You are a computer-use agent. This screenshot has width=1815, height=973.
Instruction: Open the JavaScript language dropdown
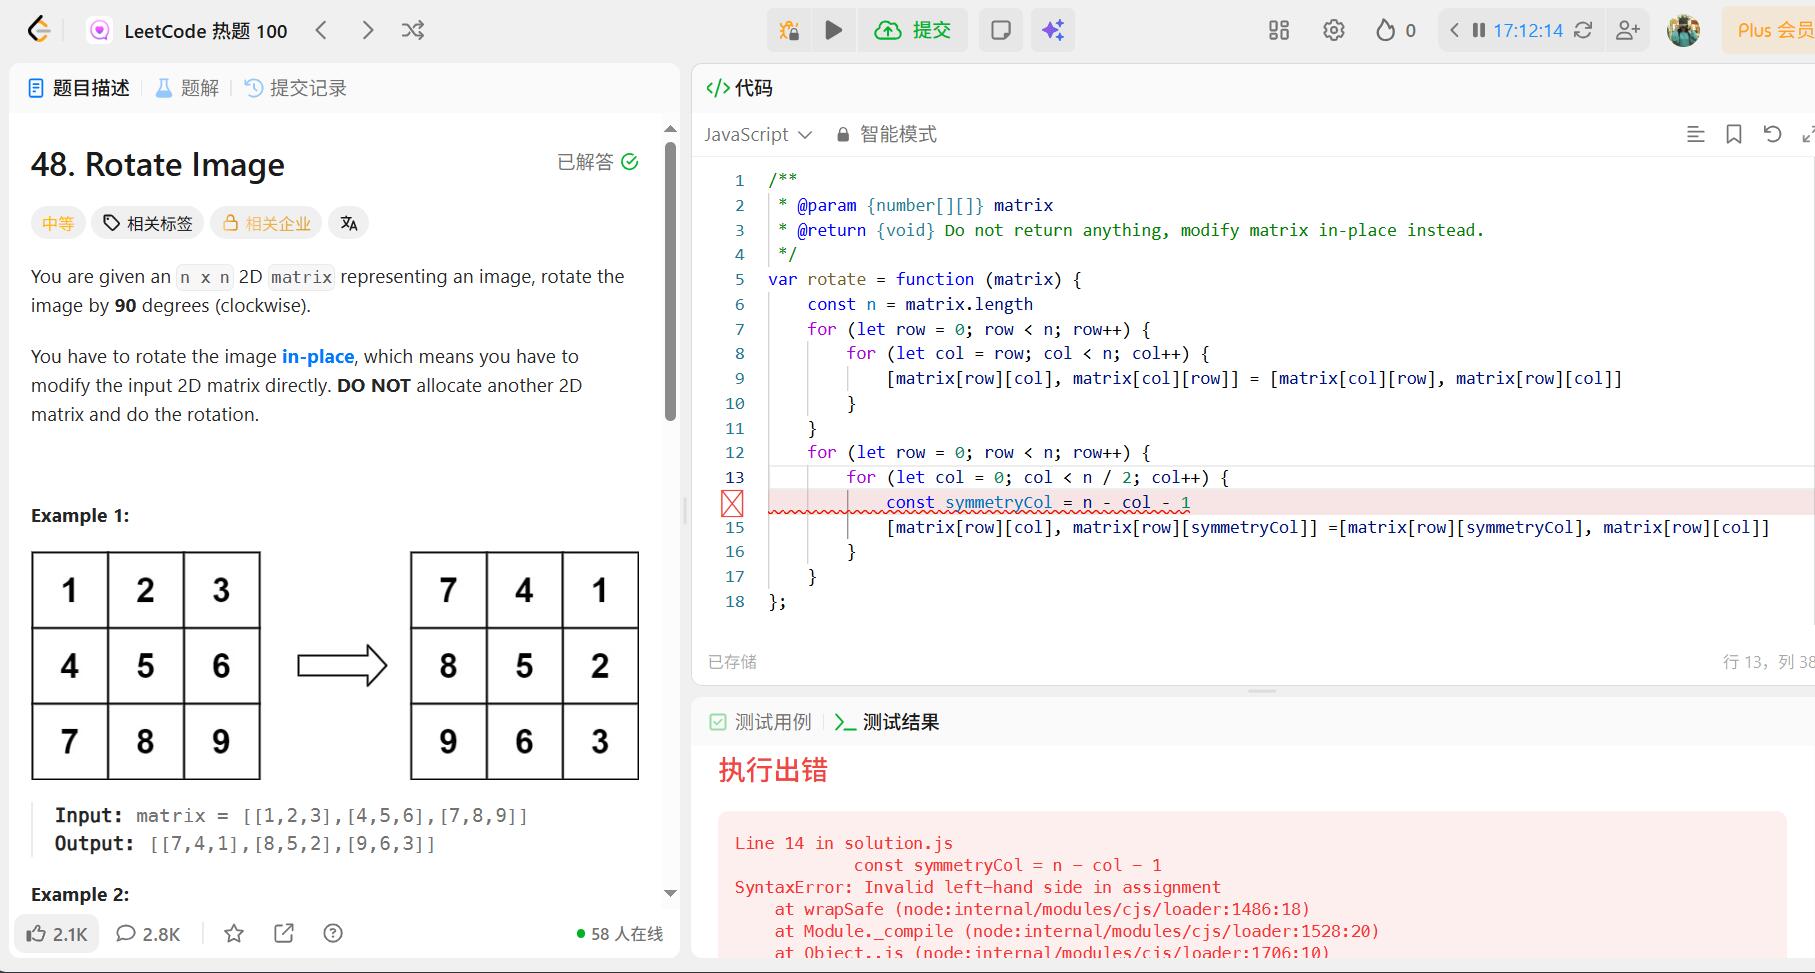pos(757,134)
